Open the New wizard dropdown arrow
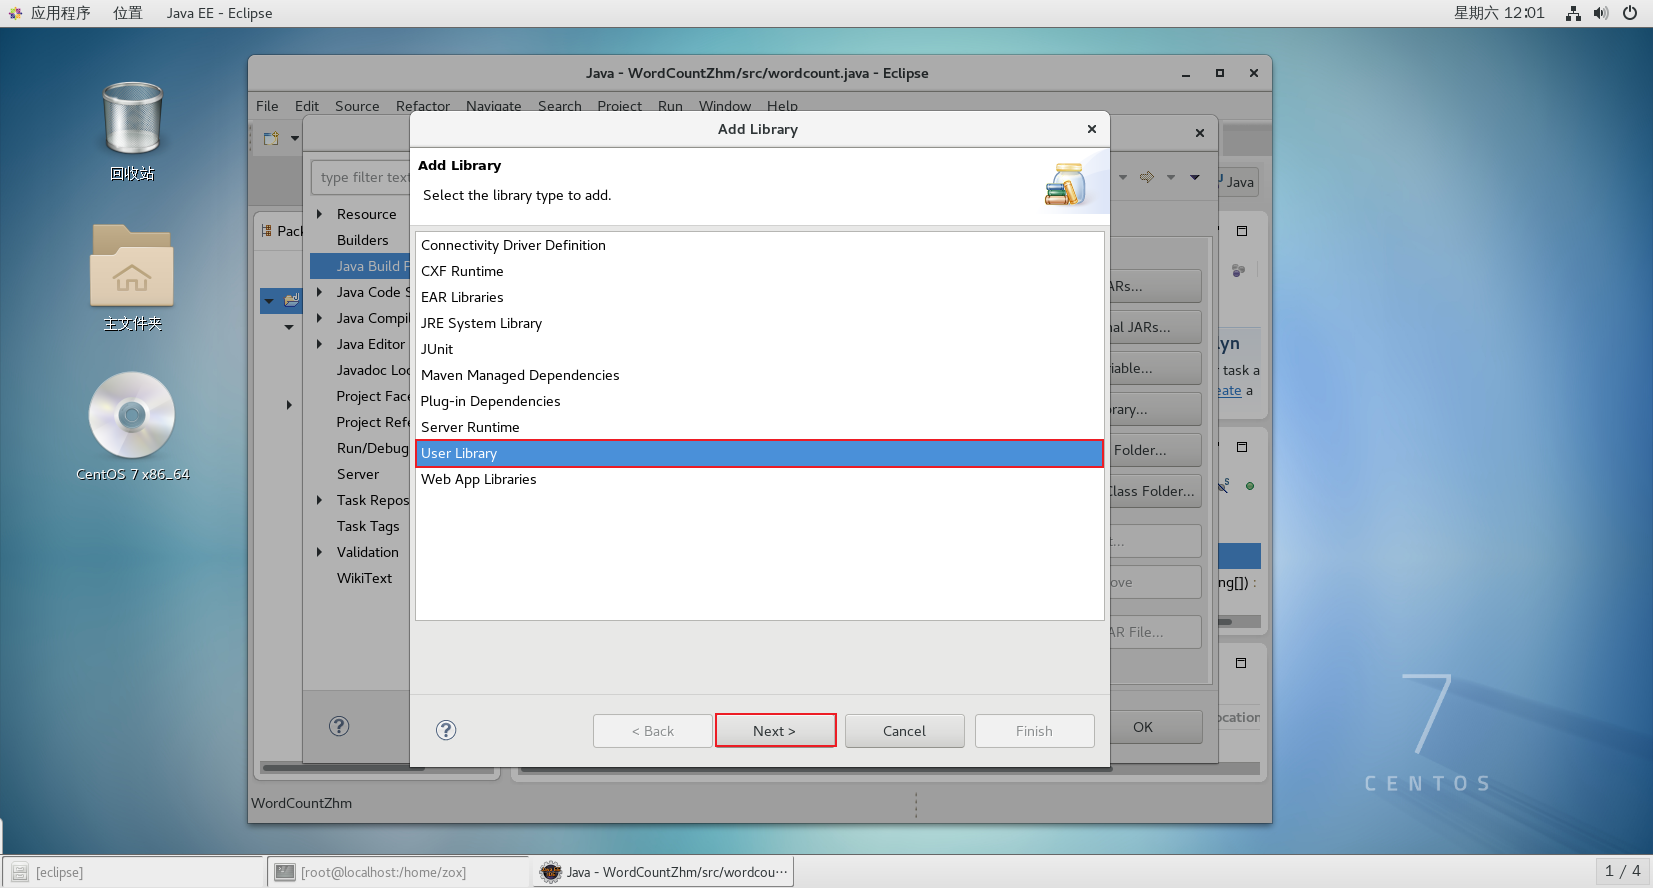Image resolution: width=1653 pixels, height=888 pixels. 295,138
